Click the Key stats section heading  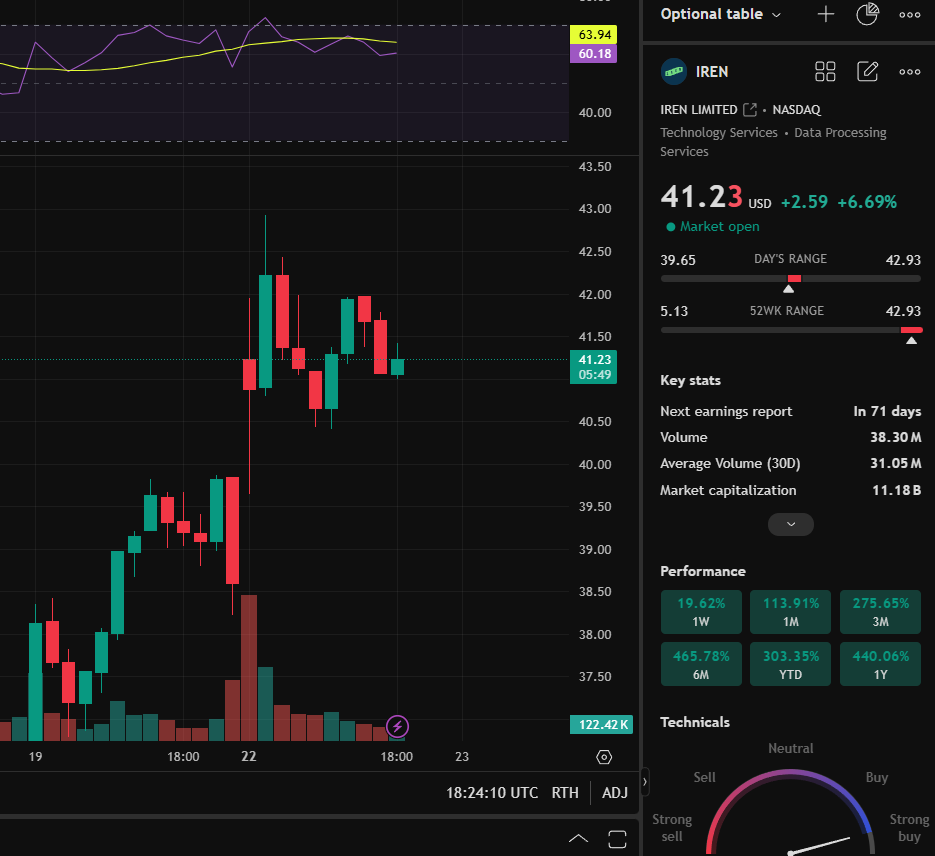(x=690, y=380)
